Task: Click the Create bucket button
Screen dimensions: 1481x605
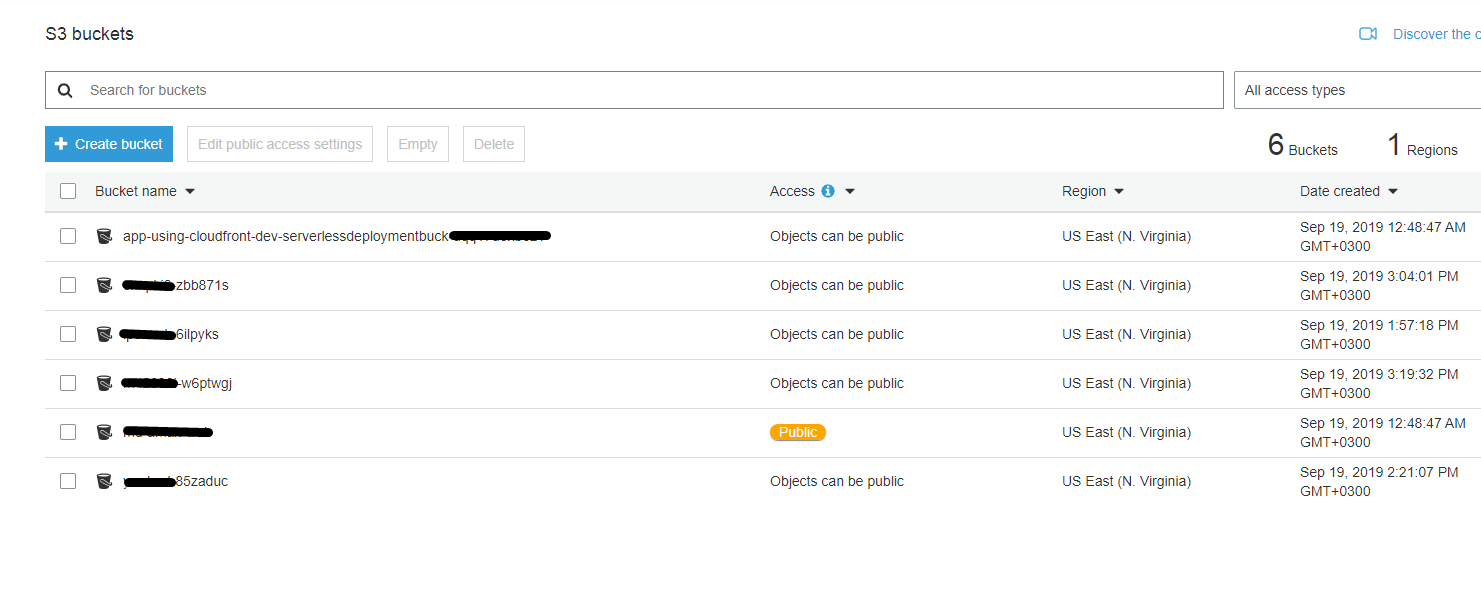Action: click(109, 144)
